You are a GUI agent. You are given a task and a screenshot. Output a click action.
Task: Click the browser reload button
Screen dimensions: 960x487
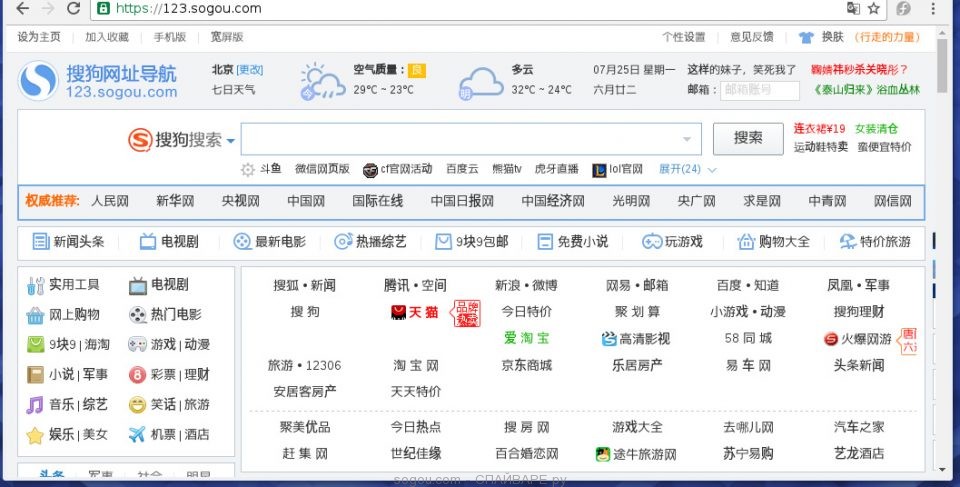click(x=73, y=9)
